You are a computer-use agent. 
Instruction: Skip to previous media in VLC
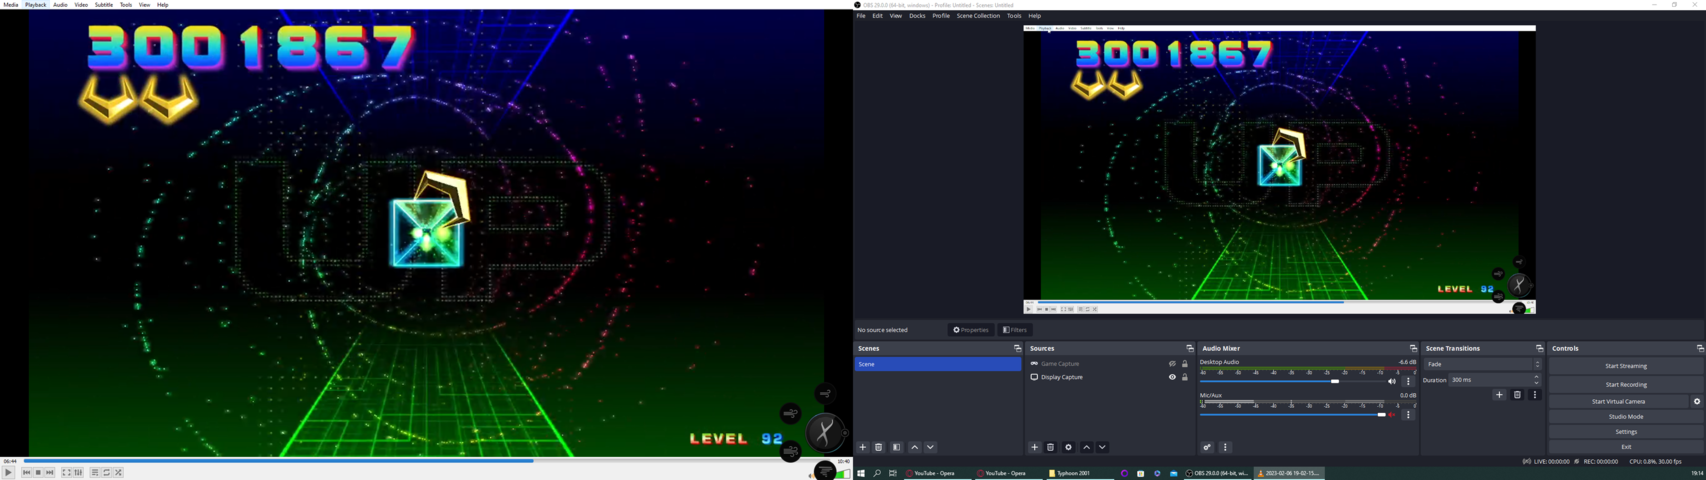click(x=27, y=473)
